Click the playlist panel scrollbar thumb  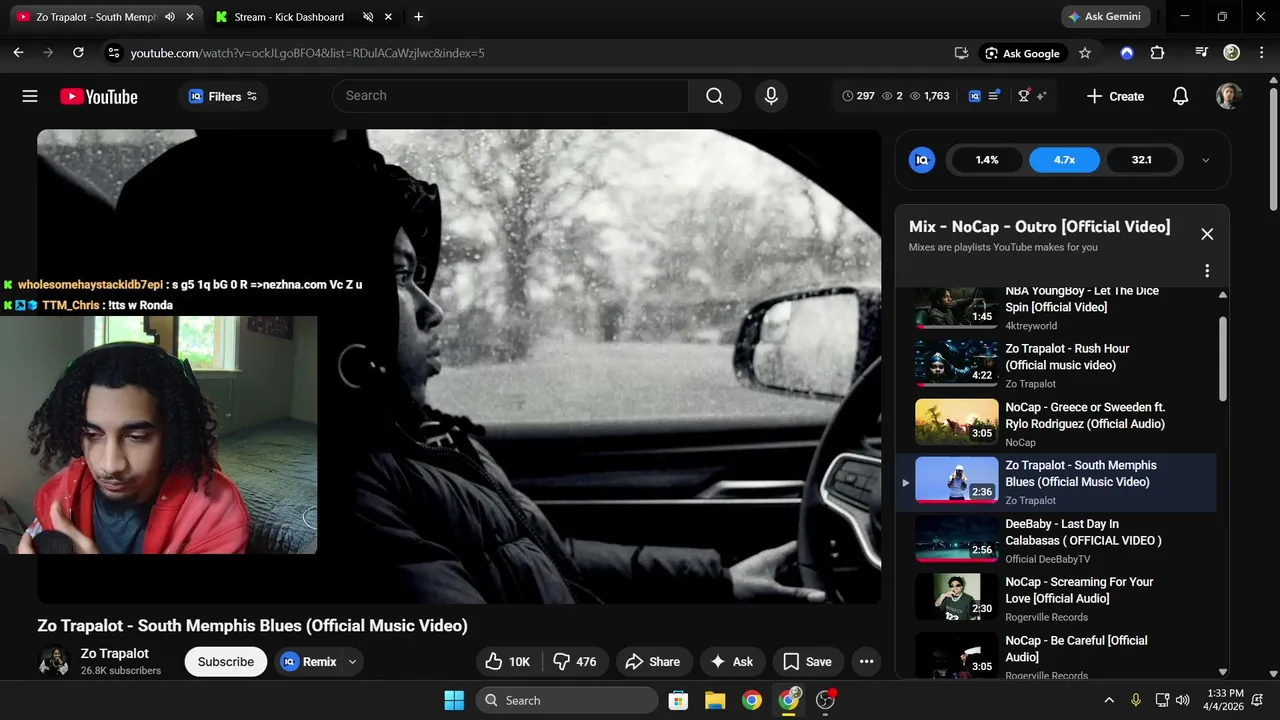(x=1222, y=358)
